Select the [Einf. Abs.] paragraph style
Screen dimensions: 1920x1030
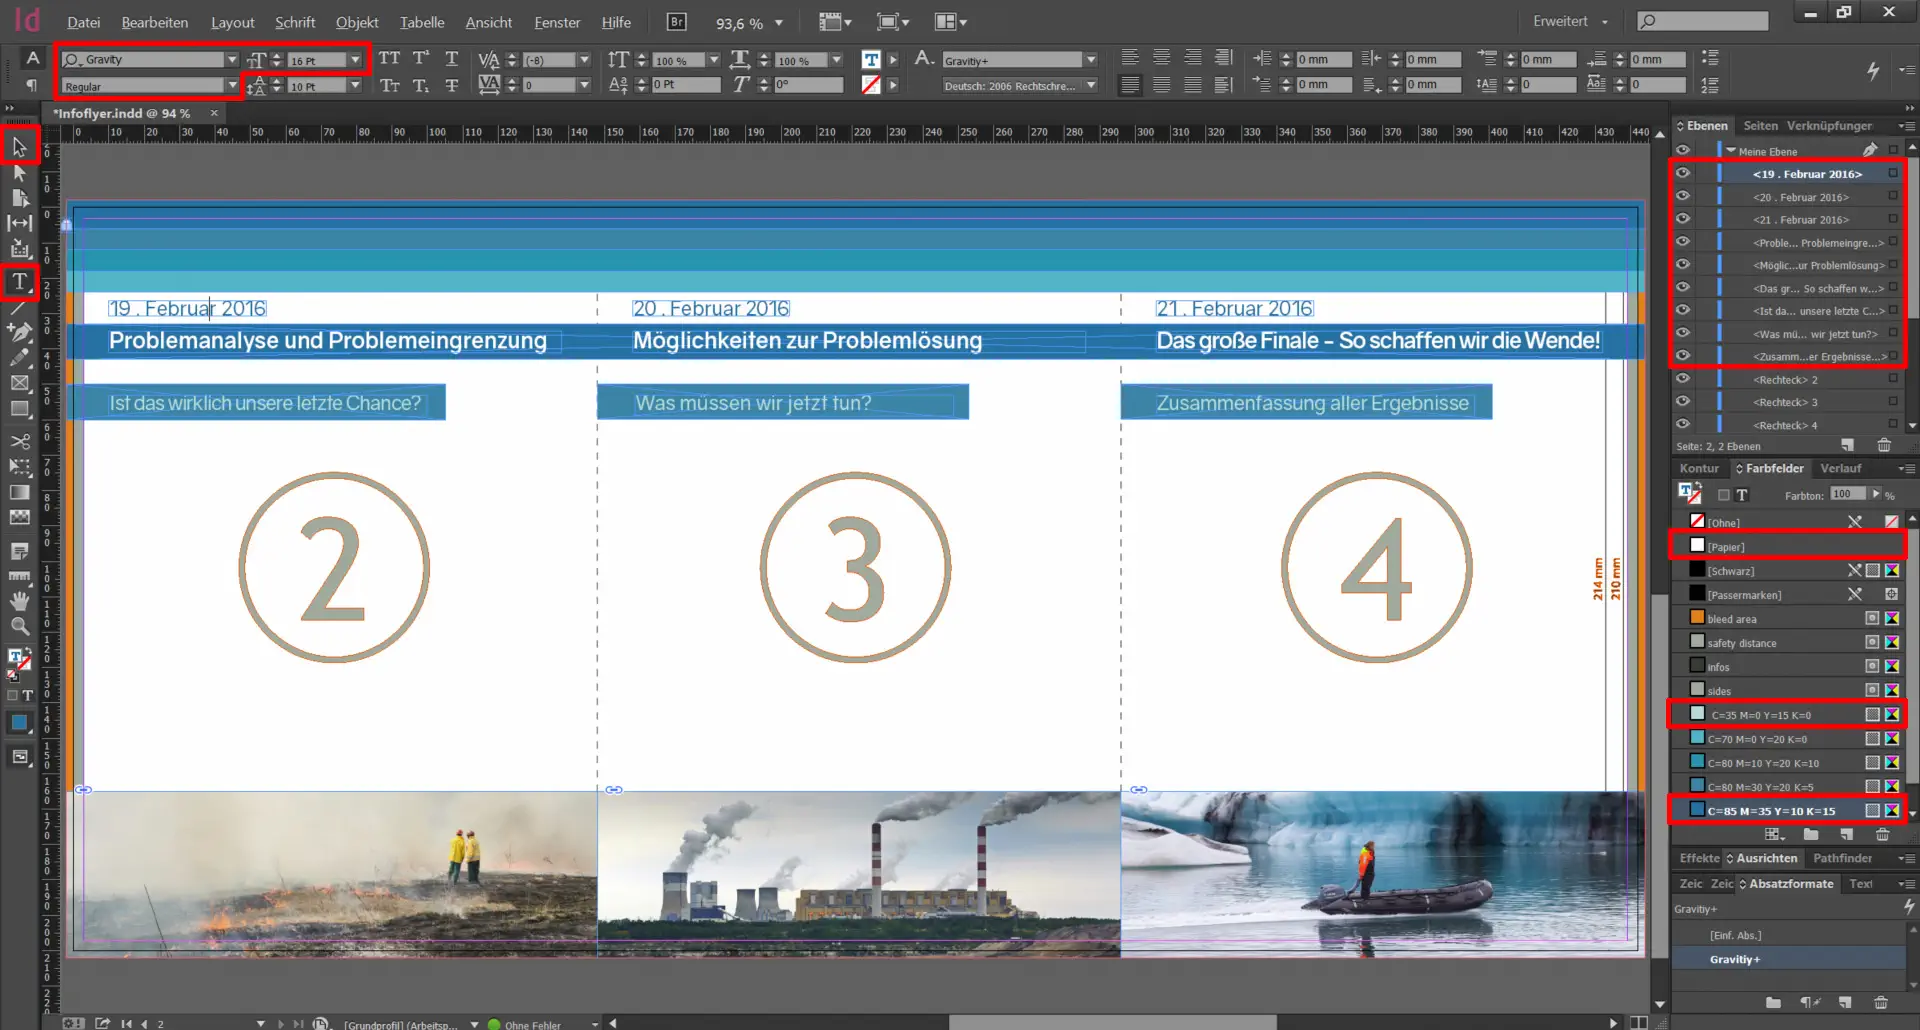pos(1735,935)
